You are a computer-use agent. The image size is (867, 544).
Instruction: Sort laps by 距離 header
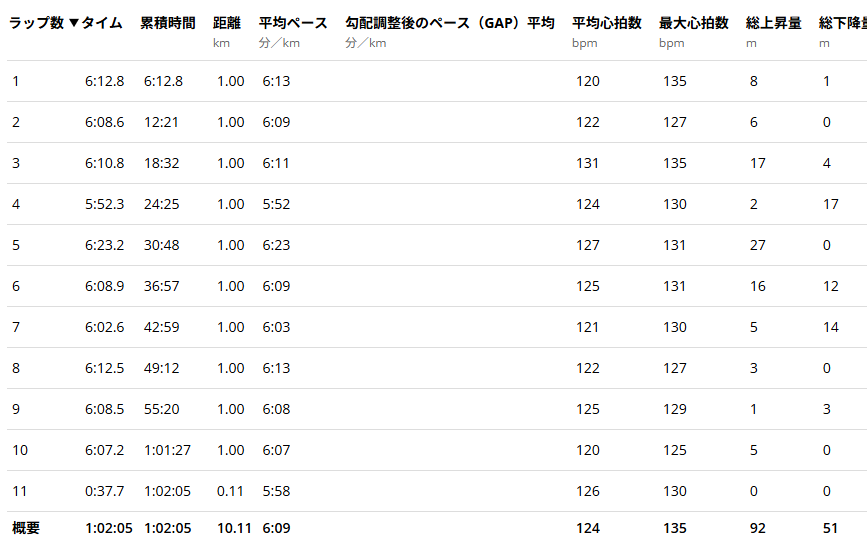pyautogui.click(x=227, y=23)
